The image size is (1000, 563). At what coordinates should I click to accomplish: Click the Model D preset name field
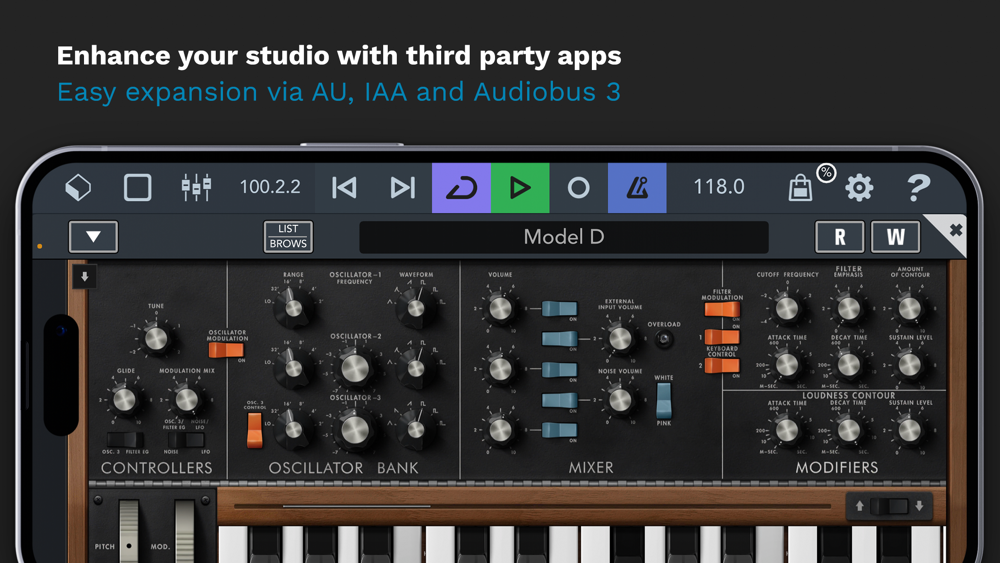(564, 237)
